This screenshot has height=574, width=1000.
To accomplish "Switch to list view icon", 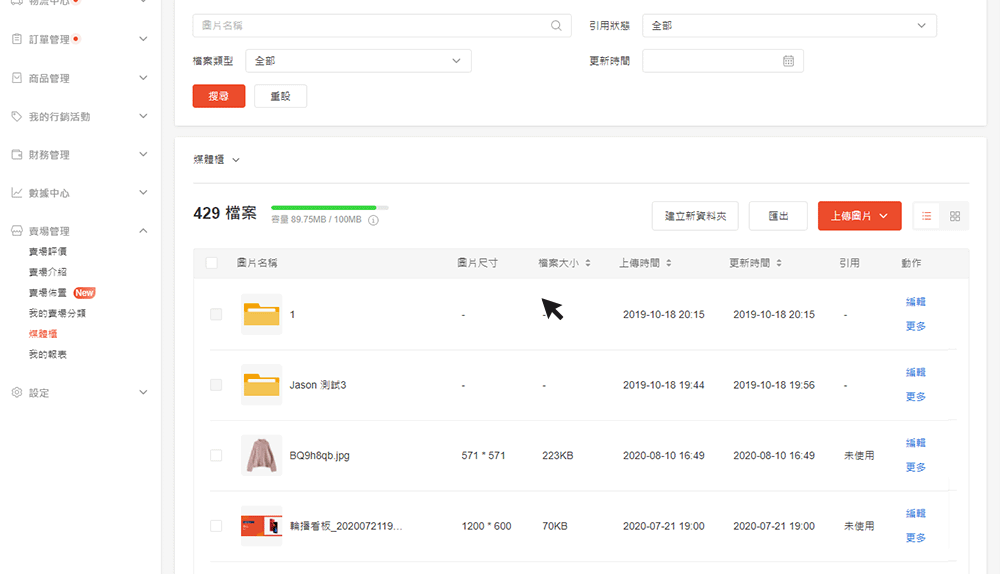I will [927, 216].
